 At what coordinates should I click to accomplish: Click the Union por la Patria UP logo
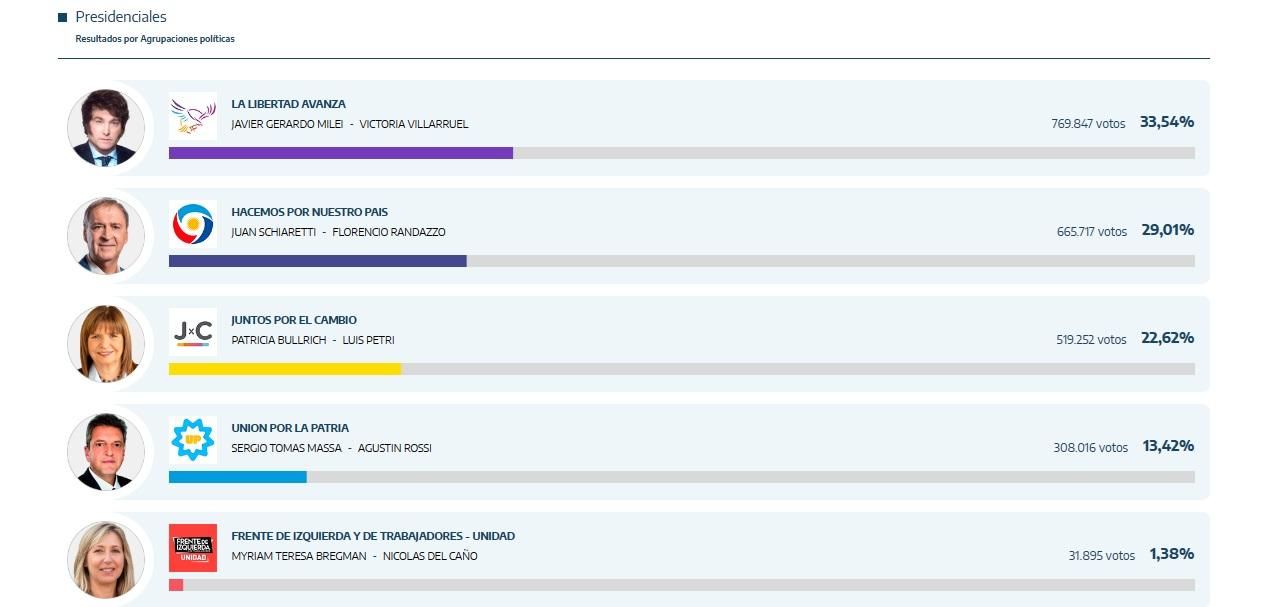(193, 439)
